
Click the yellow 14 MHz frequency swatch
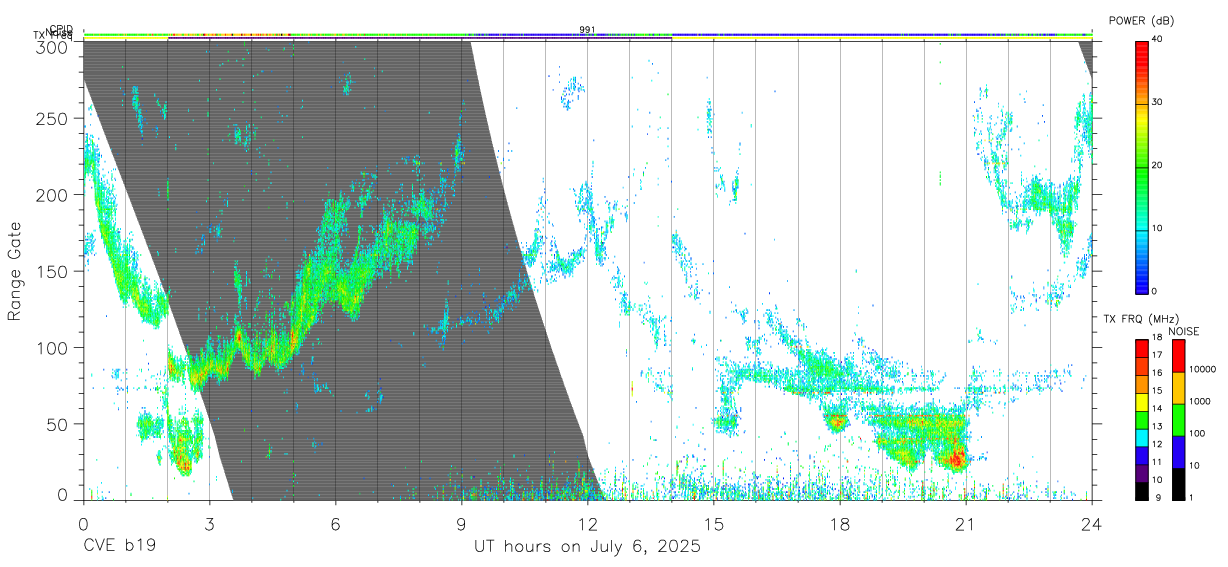click(x=1142, y=402)
